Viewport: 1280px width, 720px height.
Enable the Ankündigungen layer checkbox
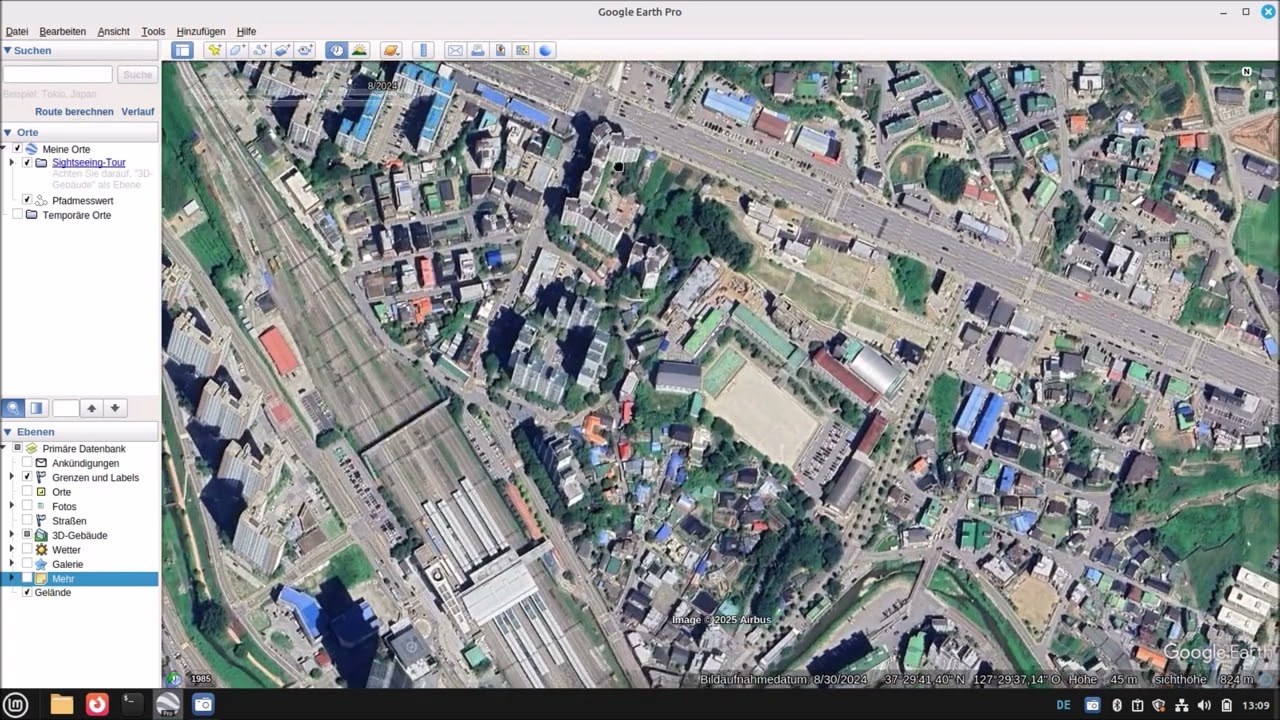tap(27, 463)
